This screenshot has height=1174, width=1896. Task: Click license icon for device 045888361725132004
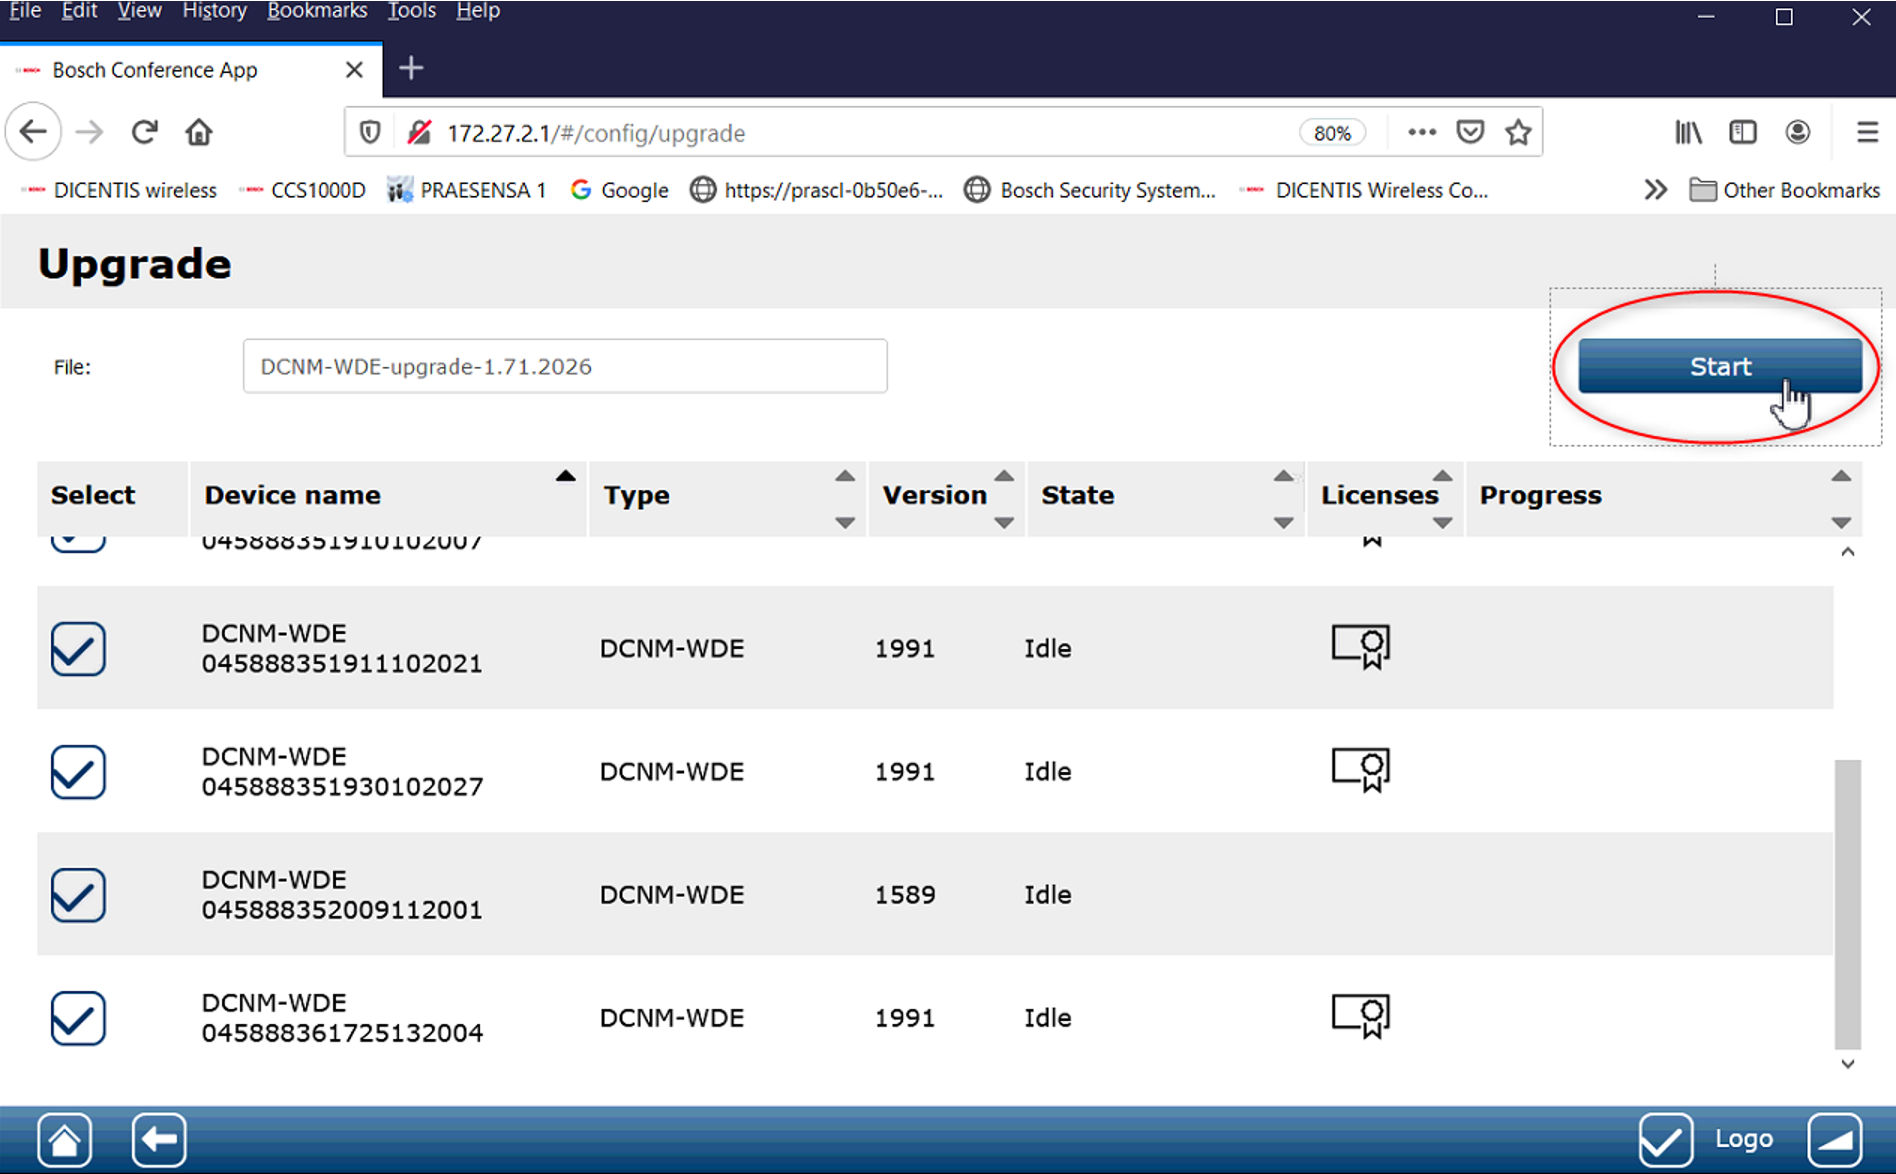[1360, 1016]
